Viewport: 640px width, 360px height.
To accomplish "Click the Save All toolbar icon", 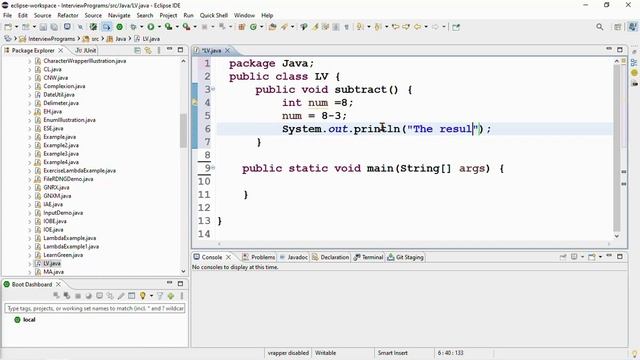I will click(x=54, y=27).
